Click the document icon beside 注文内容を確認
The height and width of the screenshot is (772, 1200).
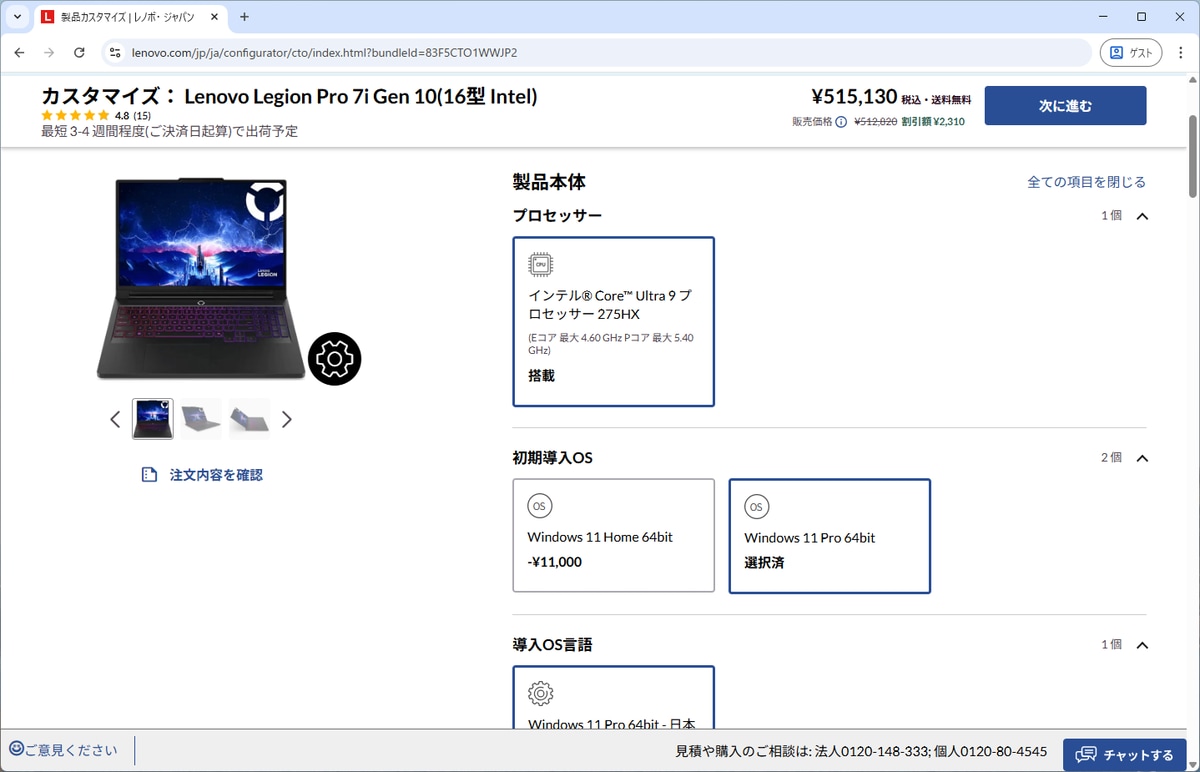click(150, 474)
